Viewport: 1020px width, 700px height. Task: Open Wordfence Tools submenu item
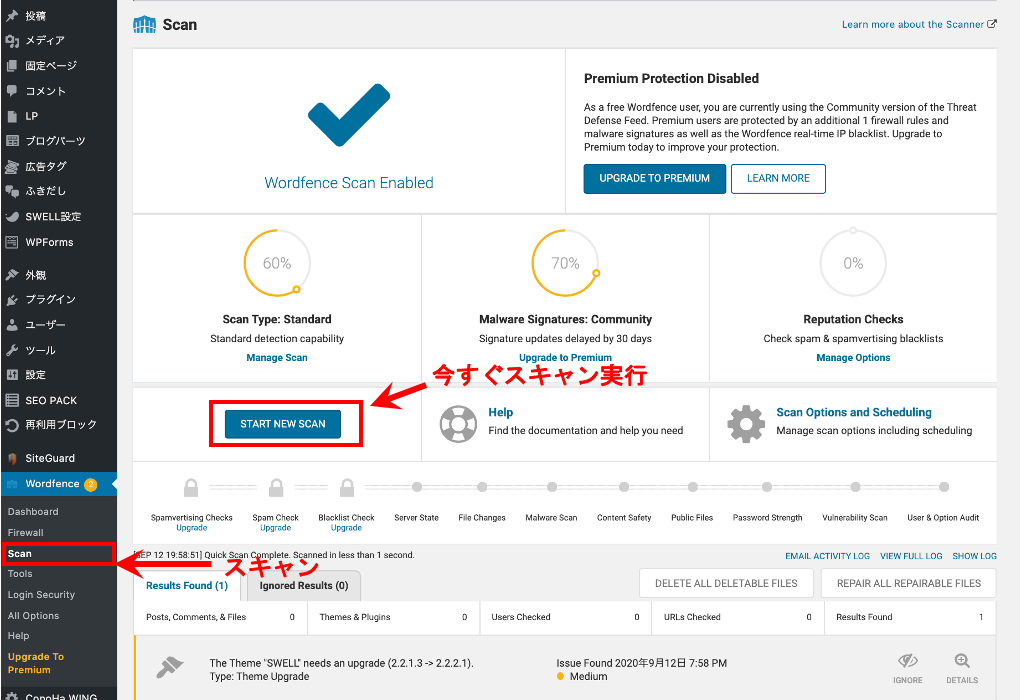[20, 574]
